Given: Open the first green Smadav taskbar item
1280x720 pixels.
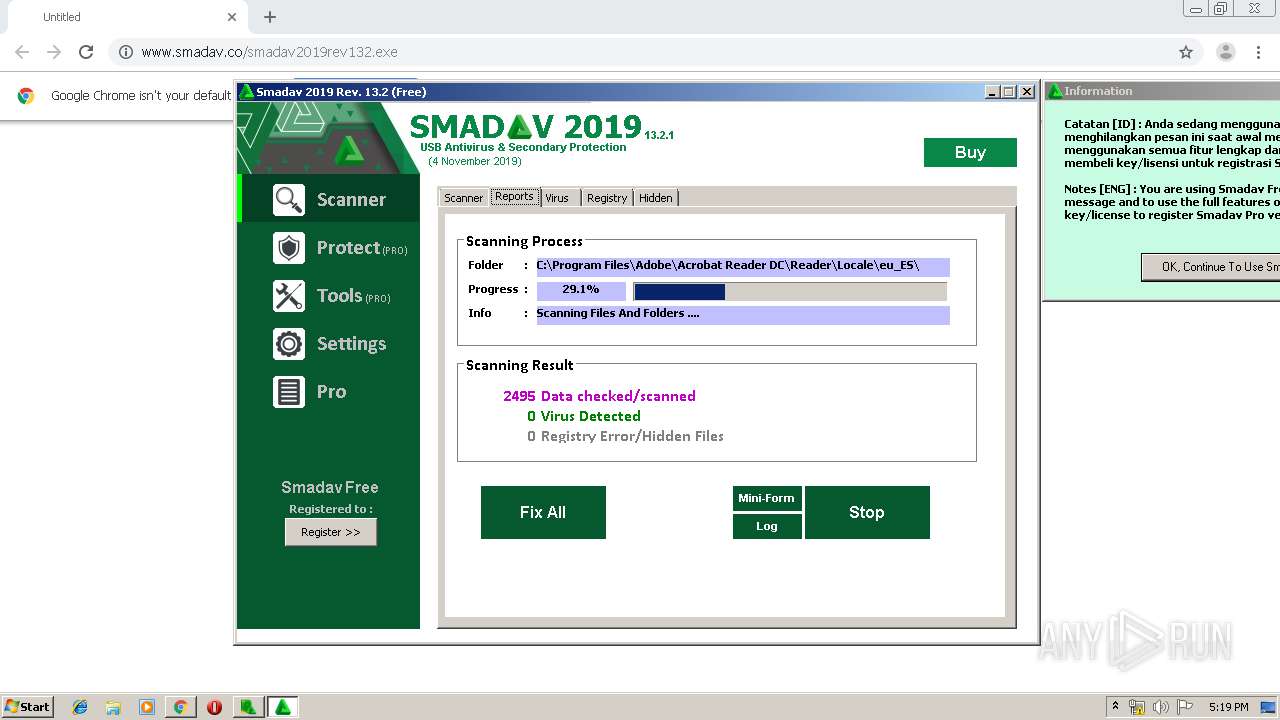Looking at the screenshot, I should [x=248, y=707].
